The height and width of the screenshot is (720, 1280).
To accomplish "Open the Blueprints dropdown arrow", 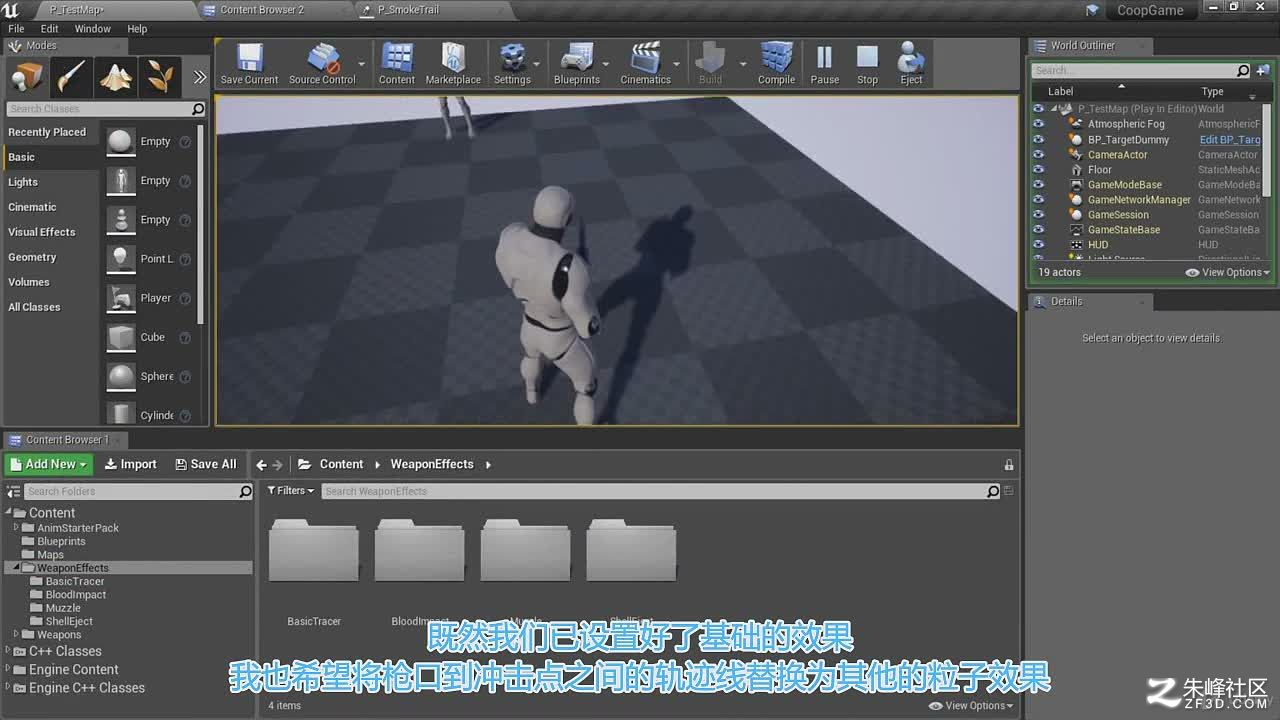I will tap(606, 64).
